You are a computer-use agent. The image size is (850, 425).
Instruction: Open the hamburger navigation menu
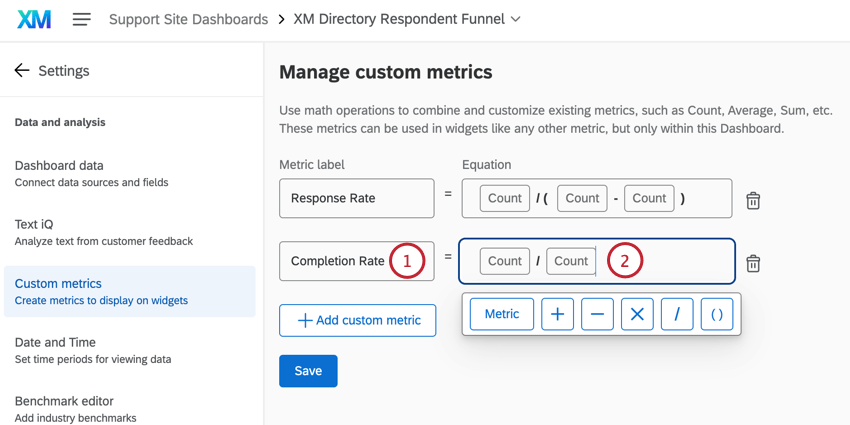pyautogui.click(x=82, y=19)
